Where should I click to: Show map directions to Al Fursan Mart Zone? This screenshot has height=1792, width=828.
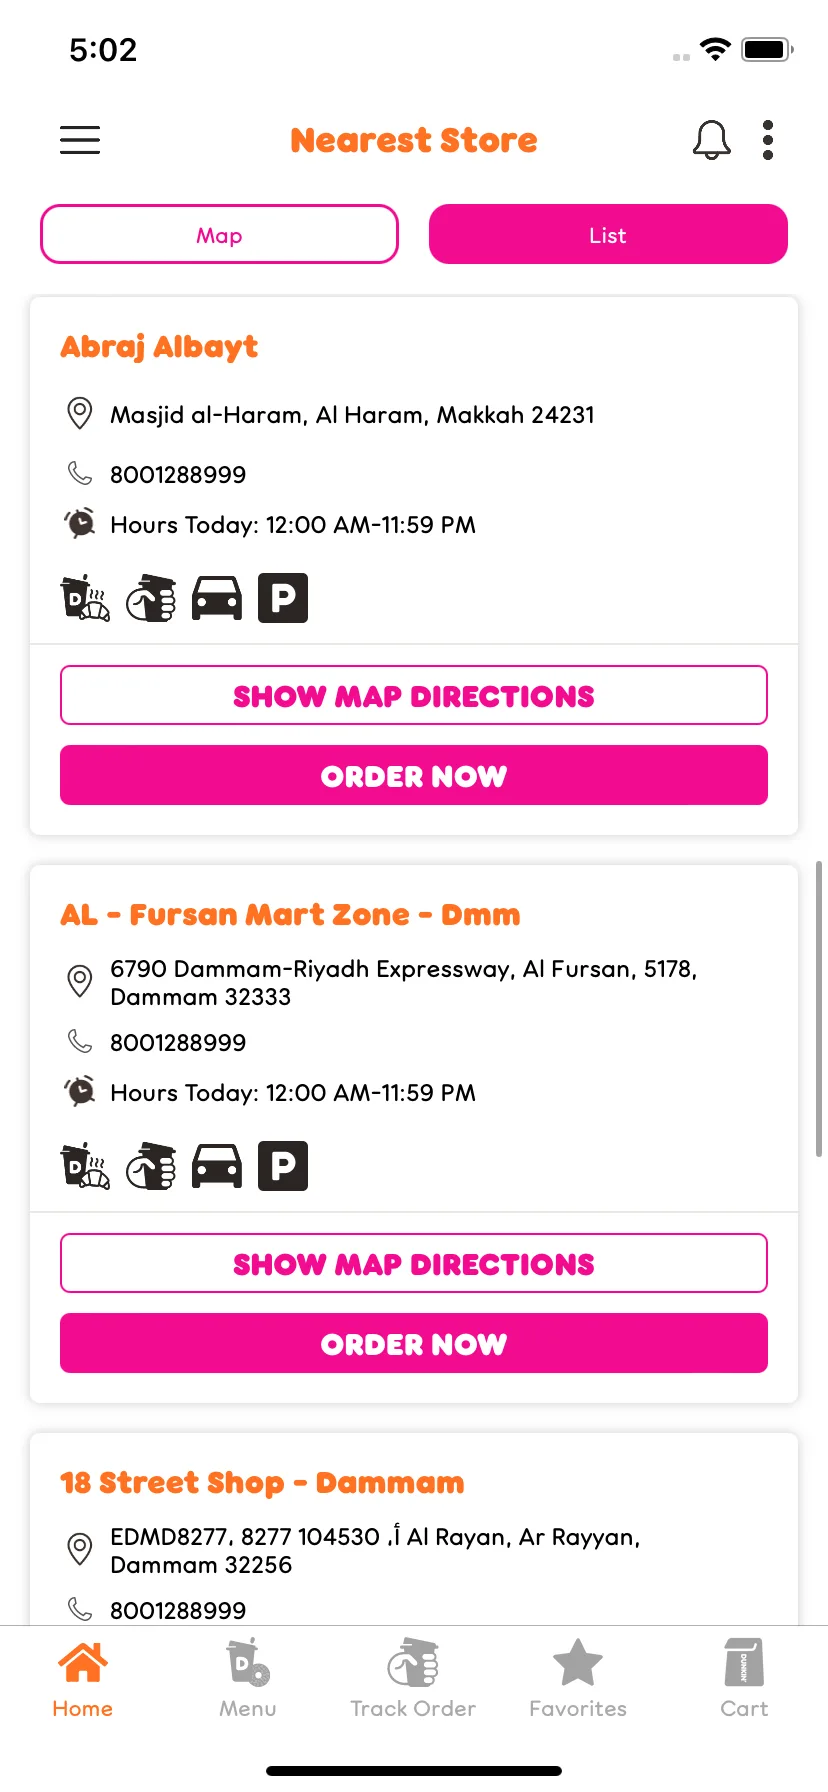coord(414,1263)
